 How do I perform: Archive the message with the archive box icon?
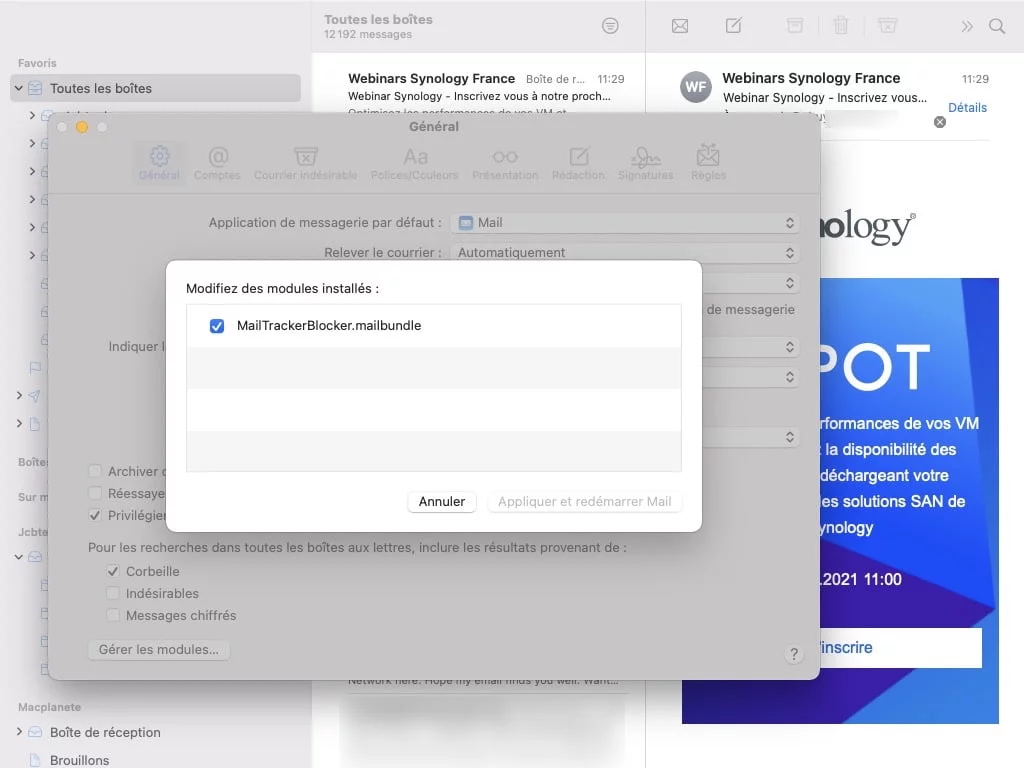(x=795, y=25)
